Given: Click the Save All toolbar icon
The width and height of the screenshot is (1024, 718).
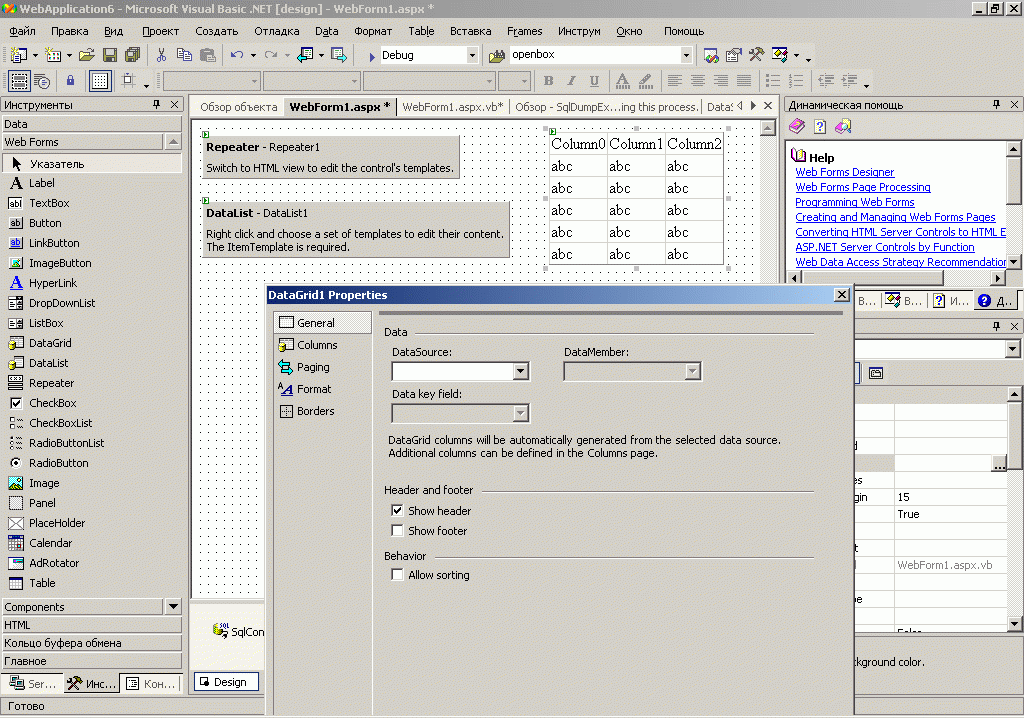Looking at the screenshot, I should pyautogui.click(x=133, y=55).
